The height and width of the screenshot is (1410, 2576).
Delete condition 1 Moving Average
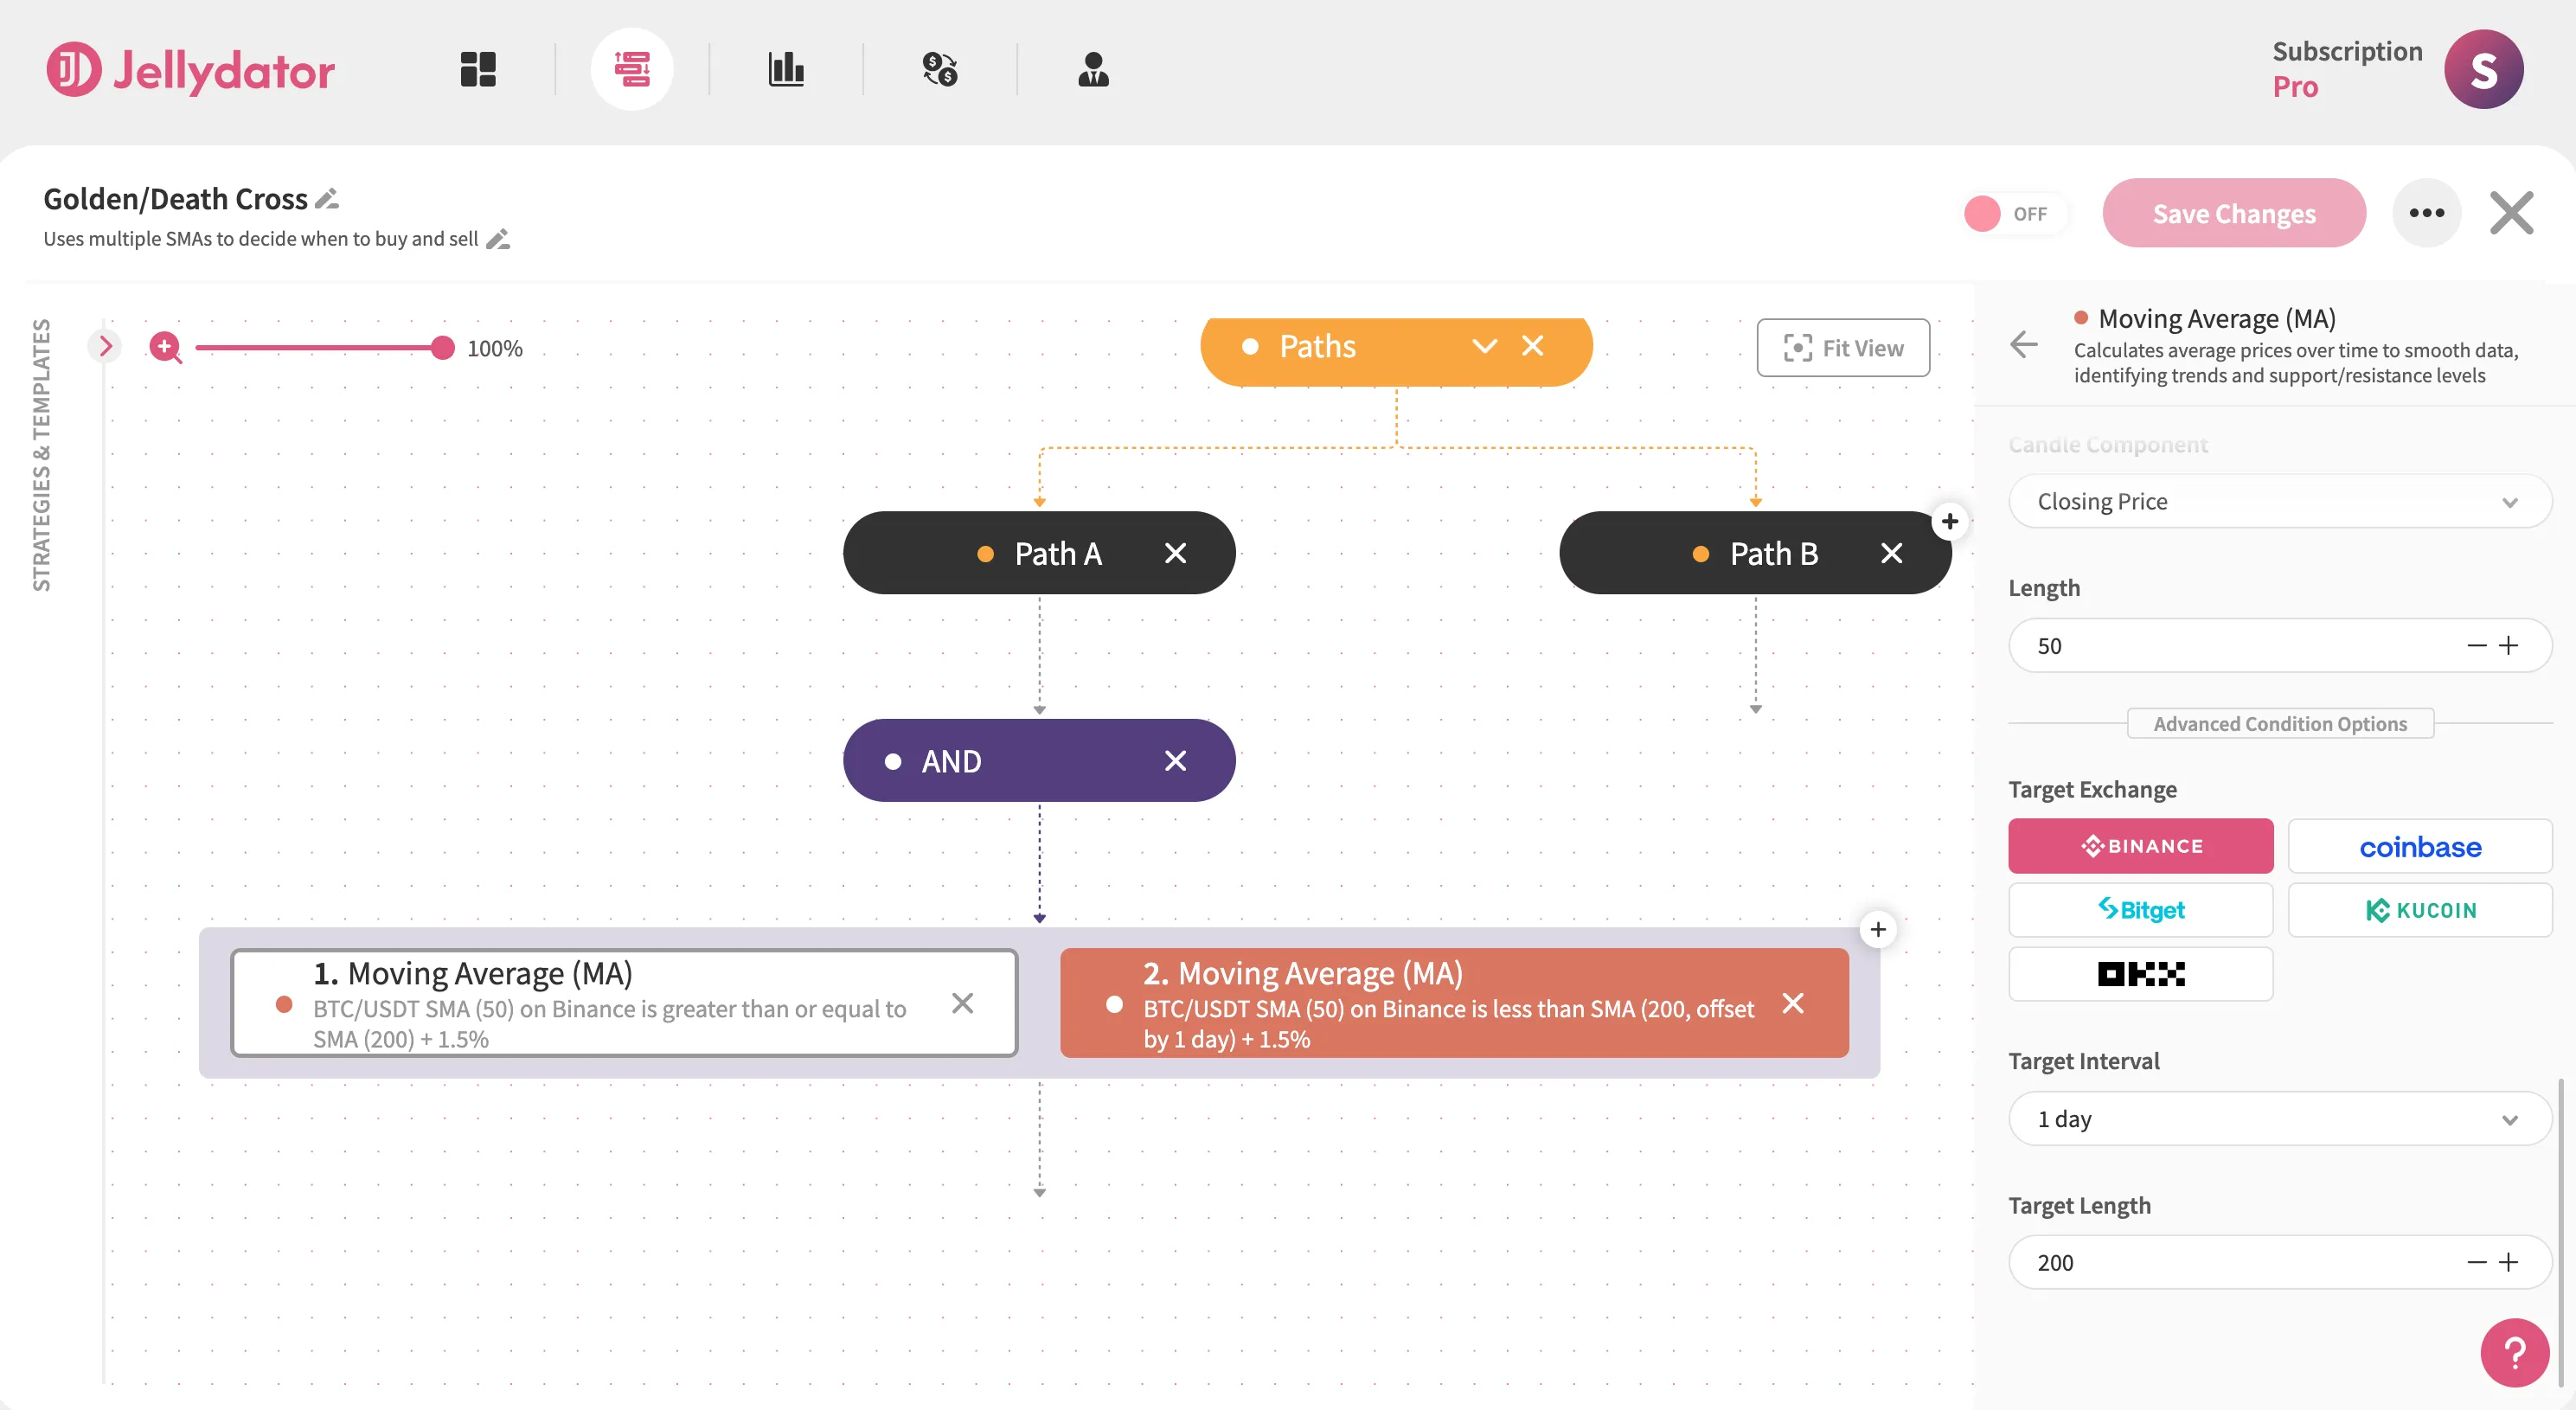962,1003
